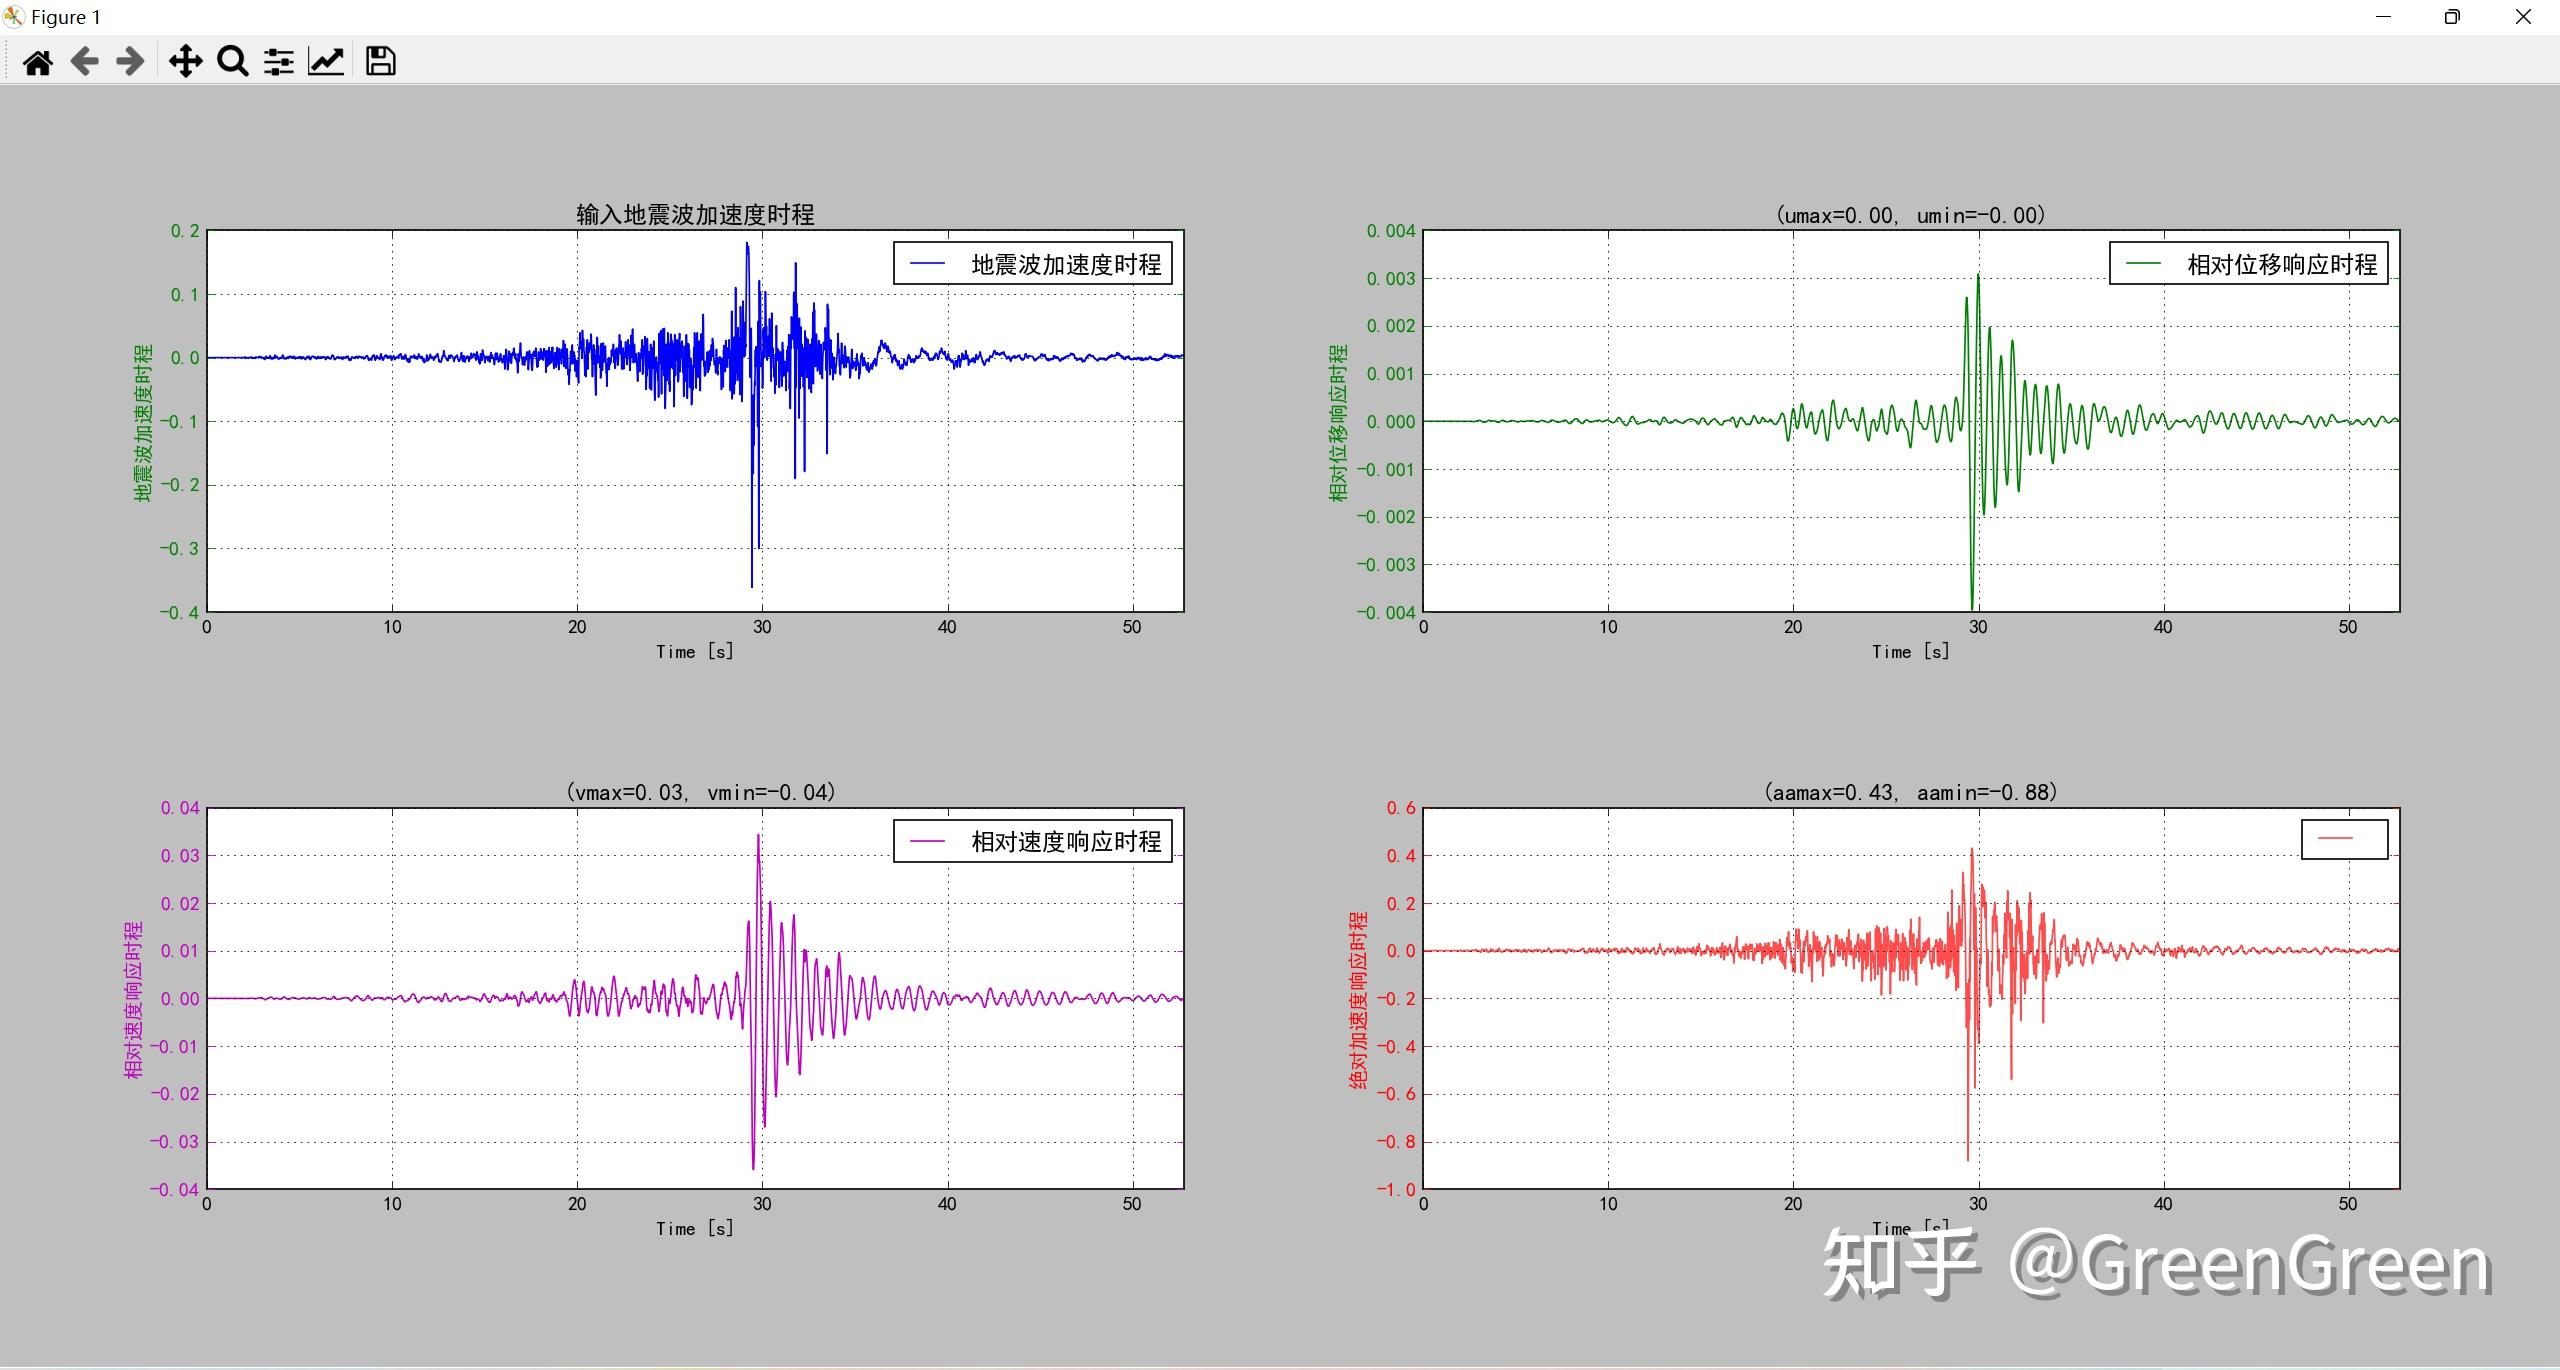Click the y-axis label 地震波加速度时程

(144, 422)
